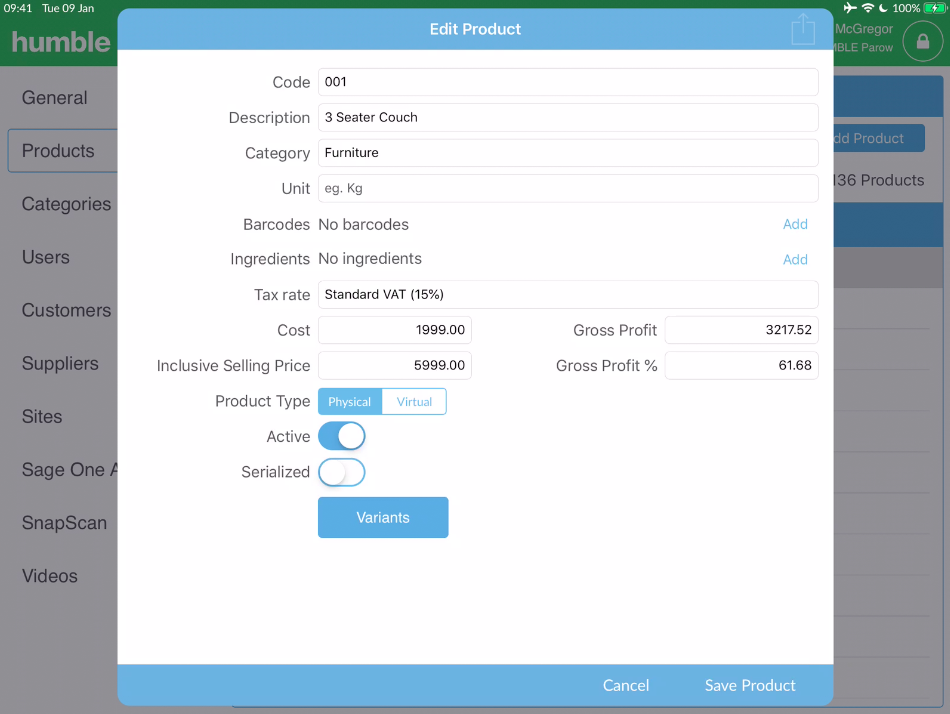
Task: Tap the Wi-Fi icon in status bar
Action: click(868, 8)
